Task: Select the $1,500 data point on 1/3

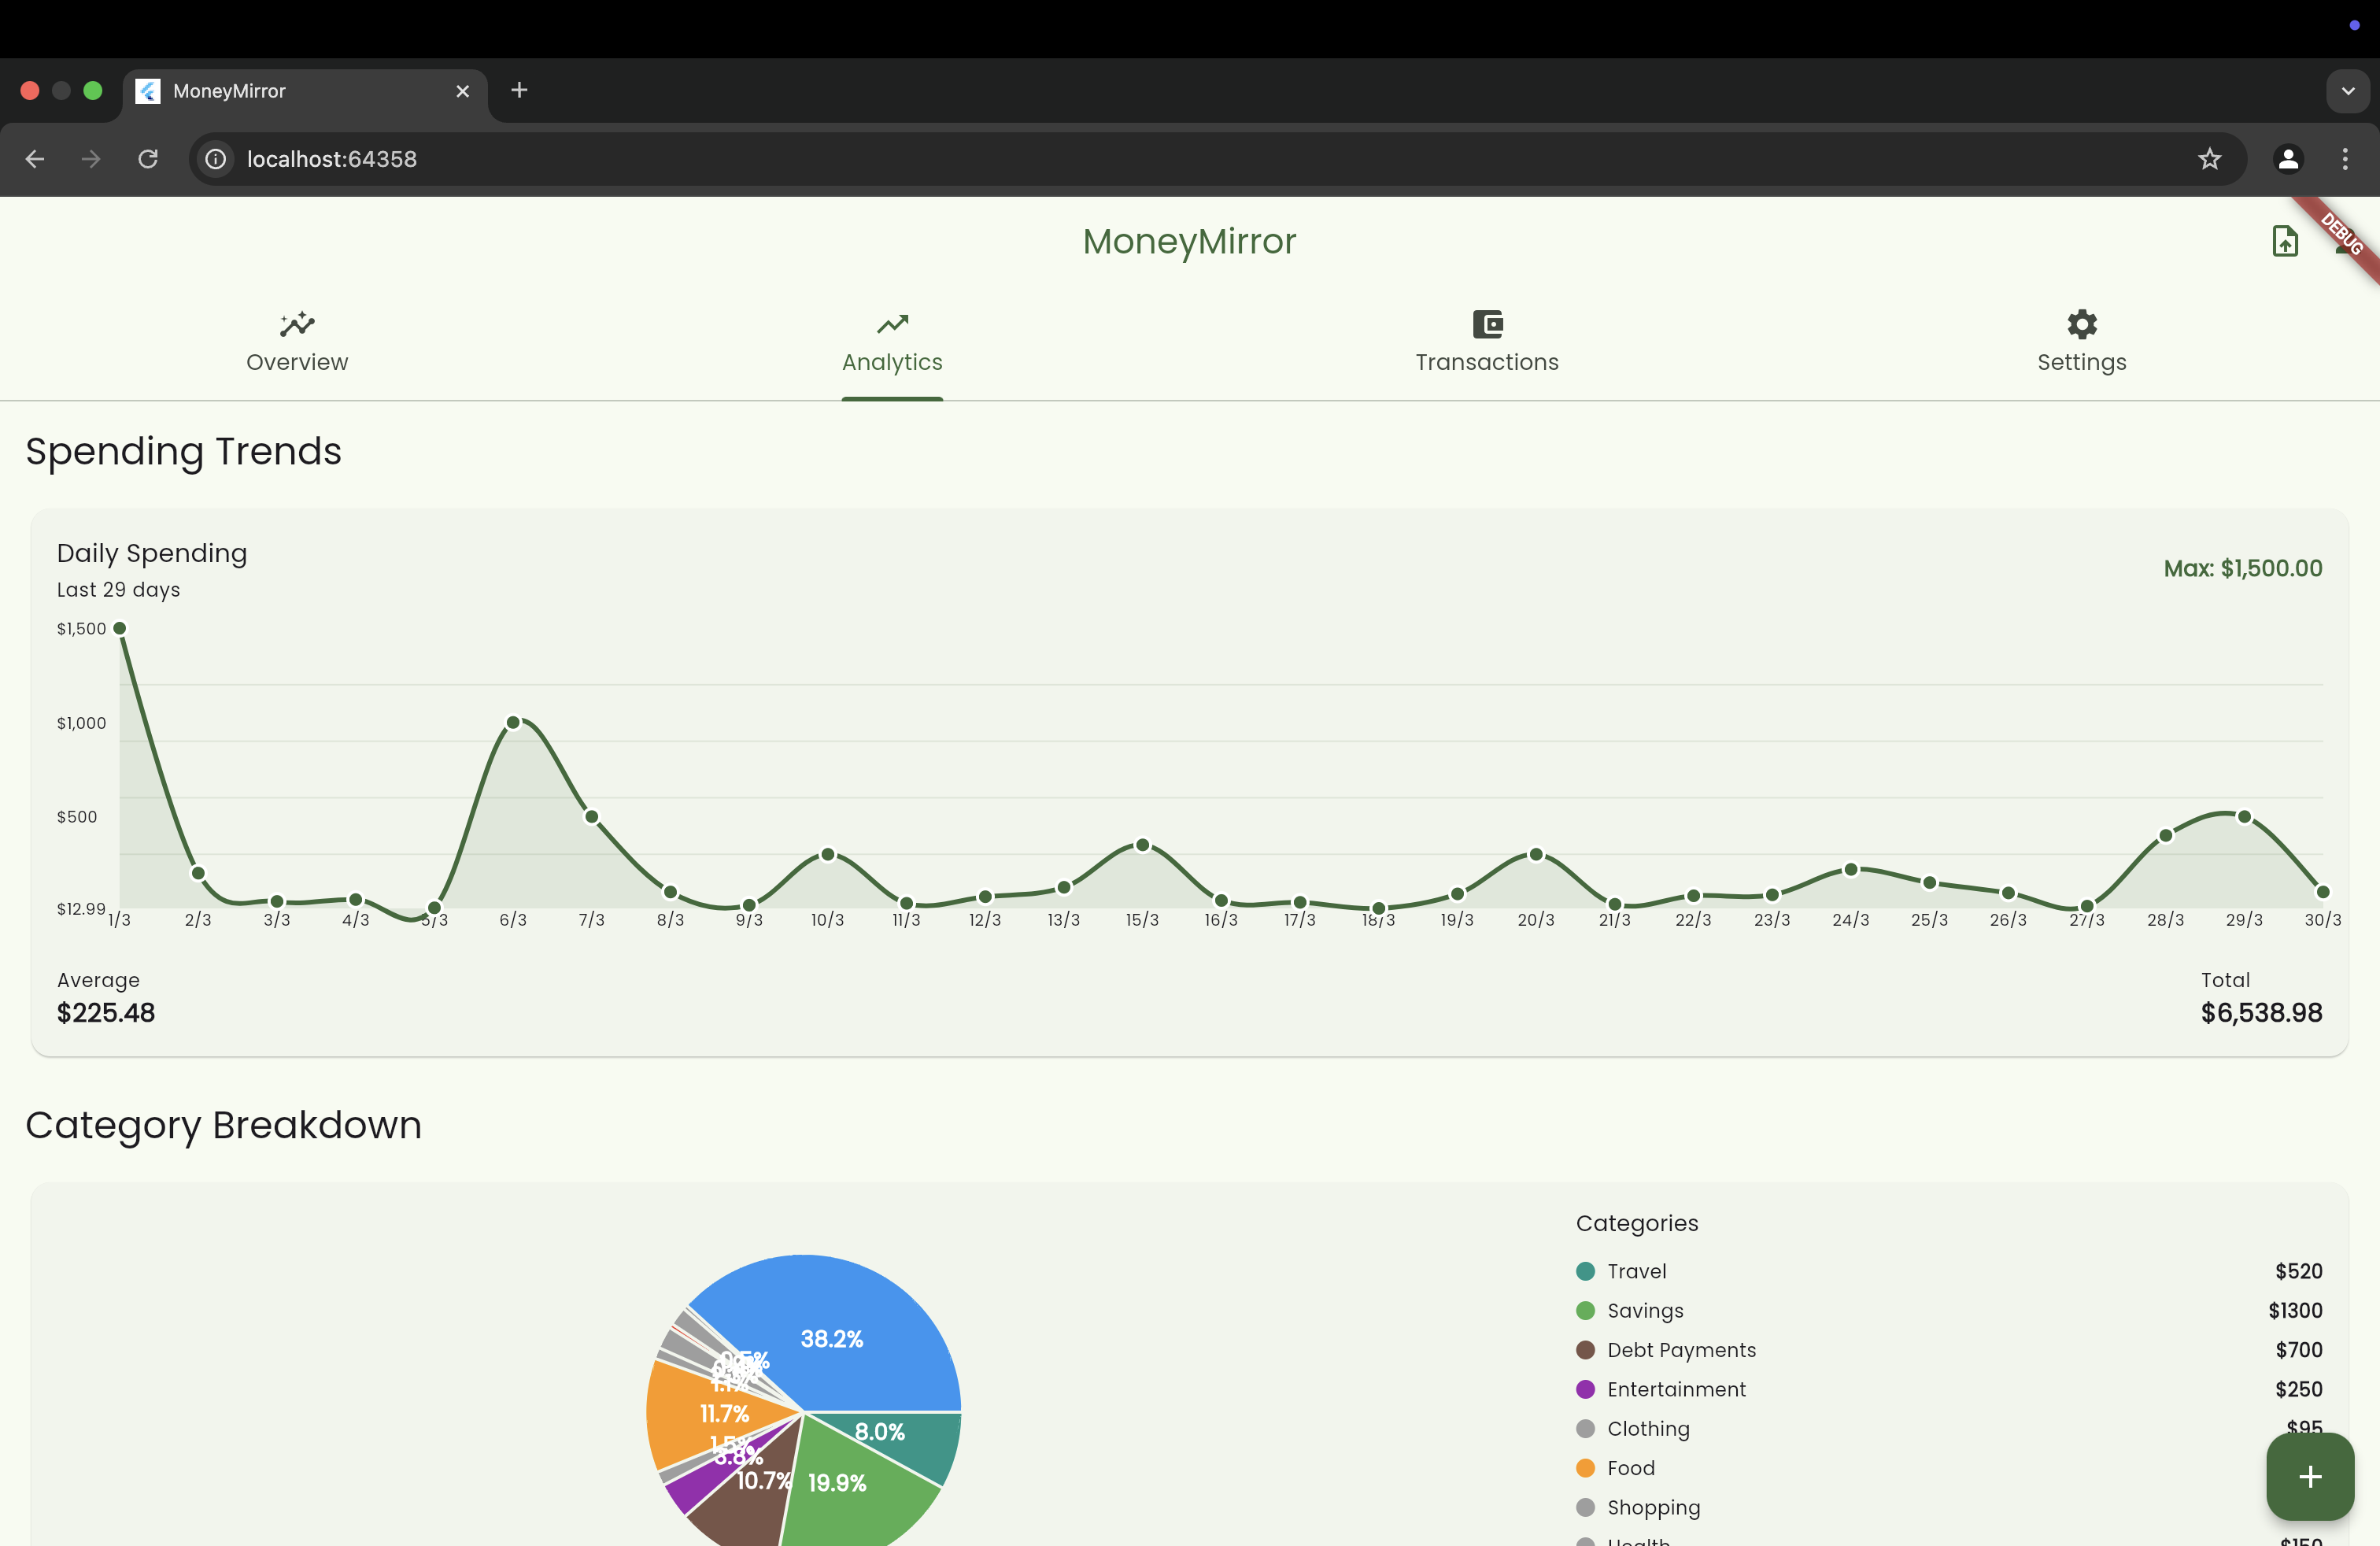Action: click(x=120, y=628)
